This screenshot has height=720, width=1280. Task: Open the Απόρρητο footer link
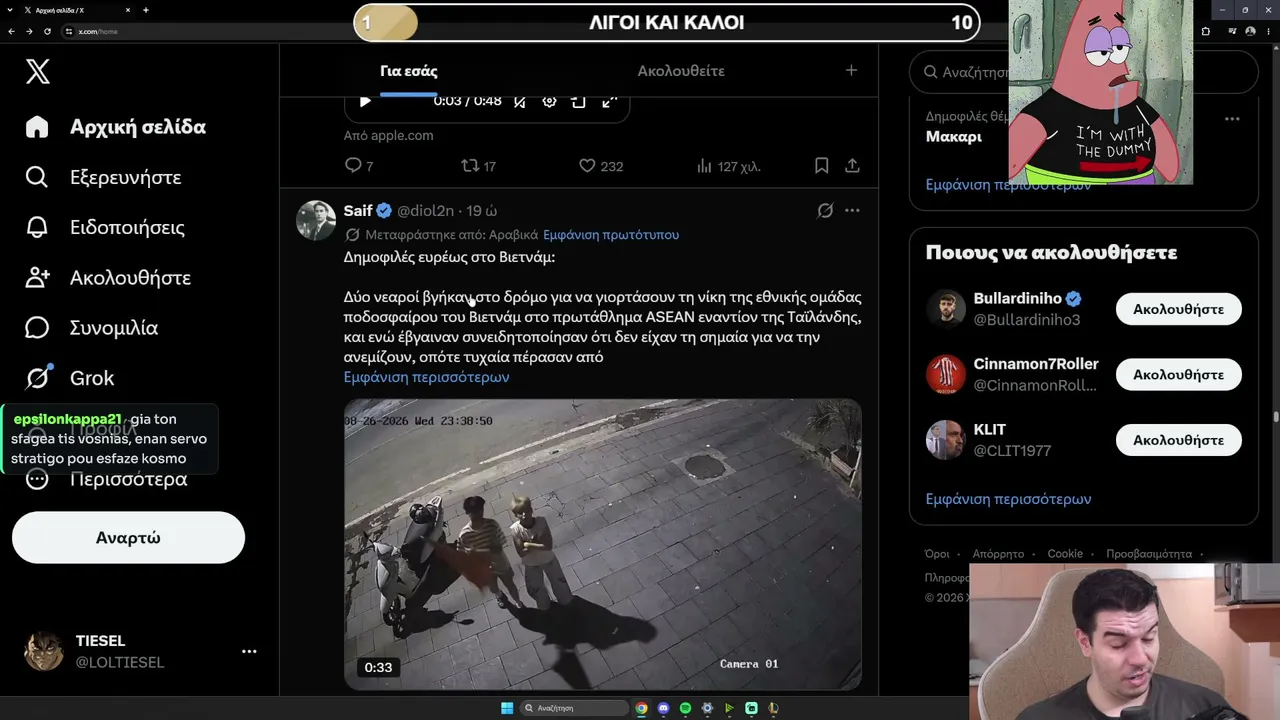[x=998, y=554]
